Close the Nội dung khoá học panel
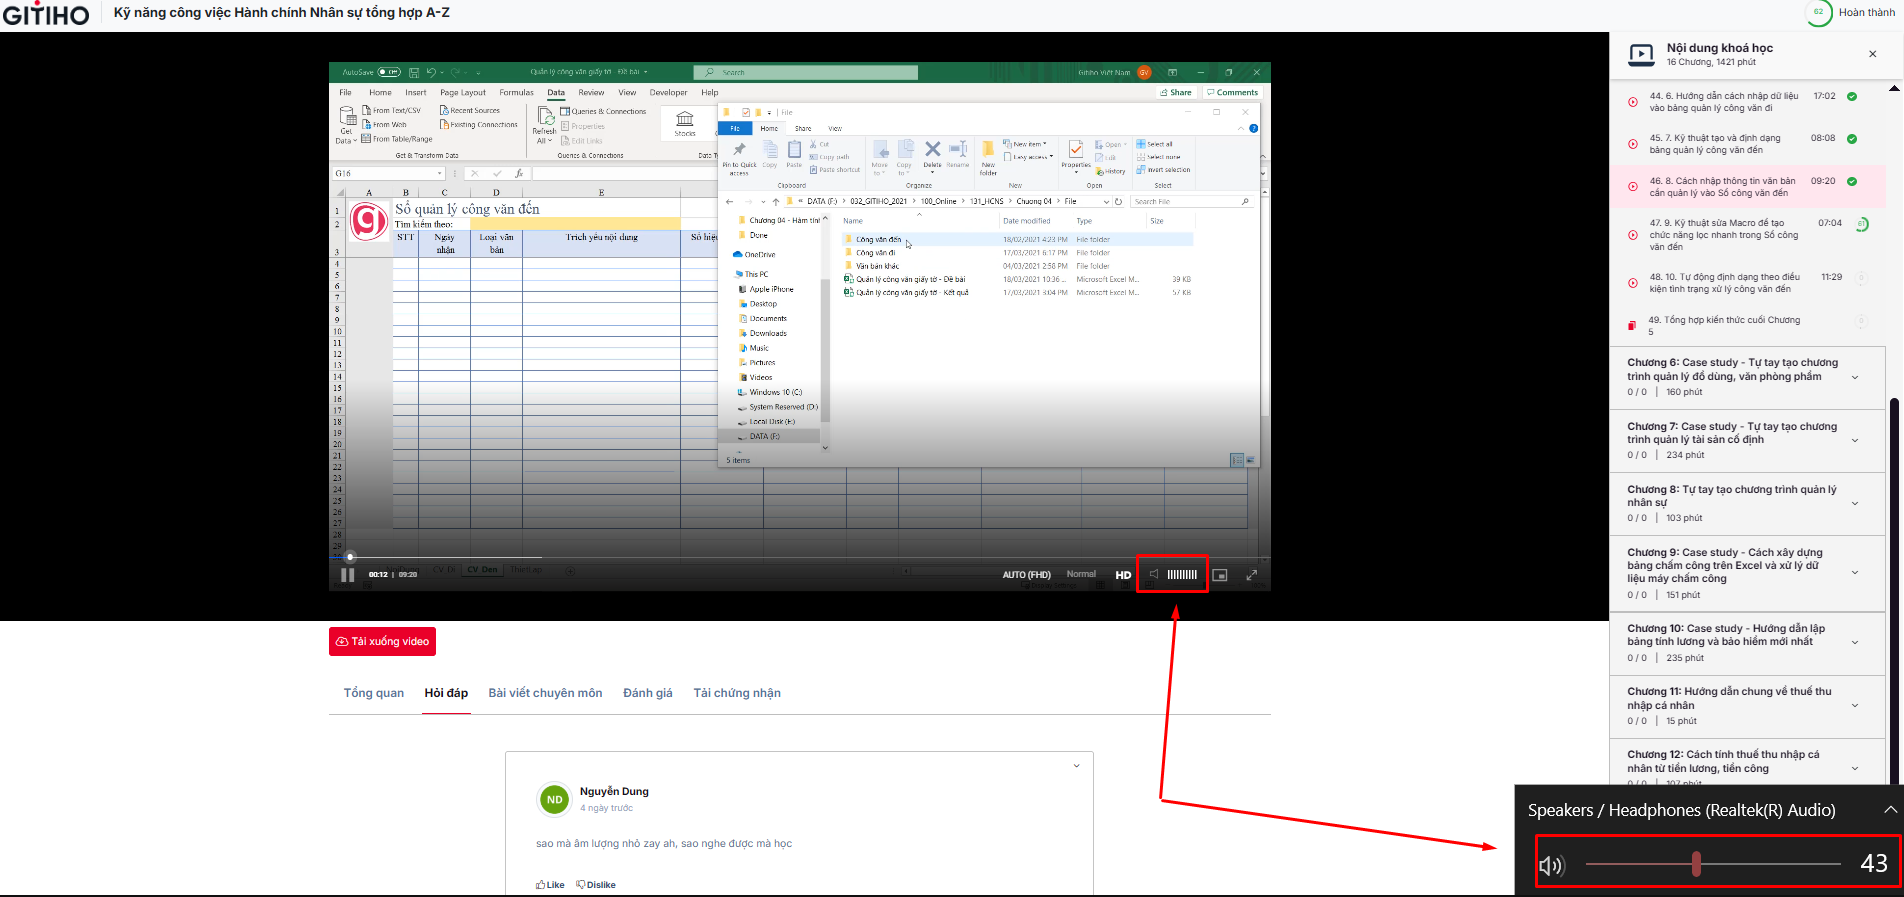This screenshot has height=897, width=1904. tap(1873, 54)
